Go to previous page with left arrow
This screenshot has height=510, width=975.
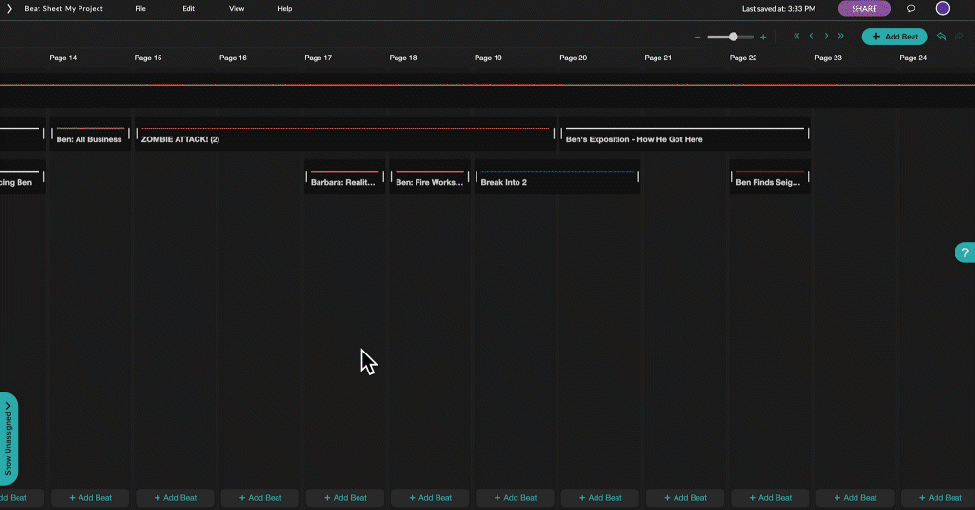coord(811,36)
